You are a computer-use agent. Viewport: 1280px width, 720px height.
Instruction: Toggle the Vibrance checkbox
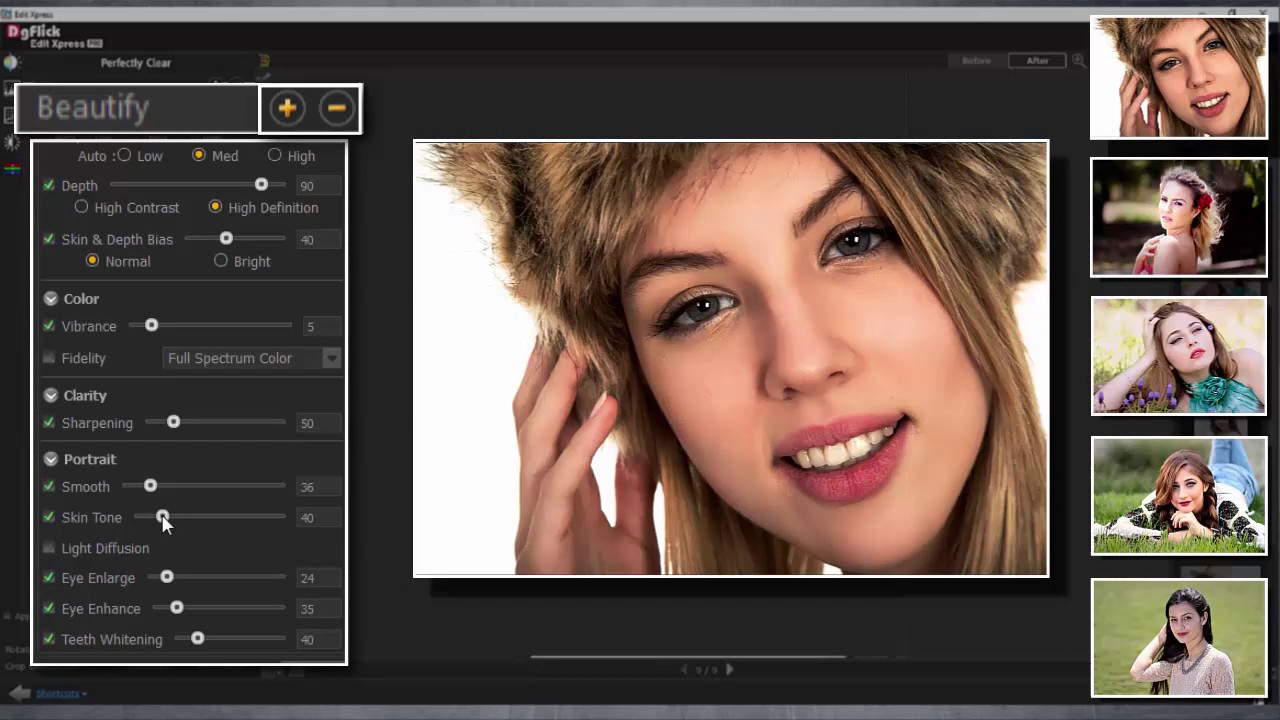tap(49, 326)
